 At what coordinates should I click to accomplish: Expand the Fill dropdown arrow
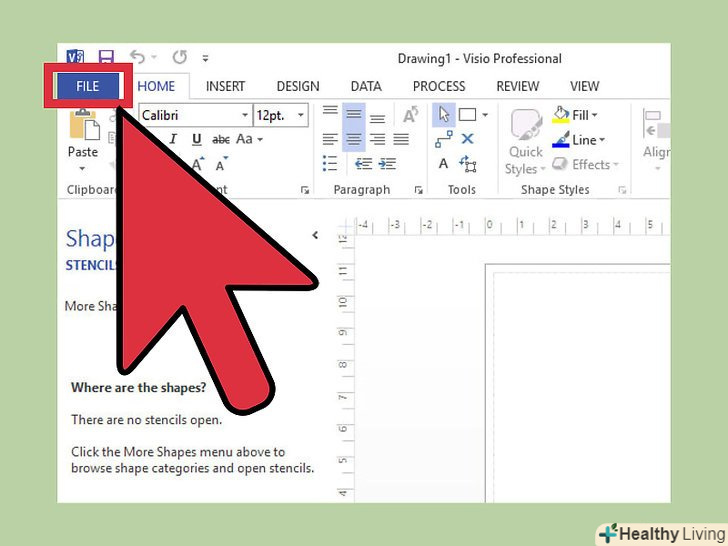(594, 115)
